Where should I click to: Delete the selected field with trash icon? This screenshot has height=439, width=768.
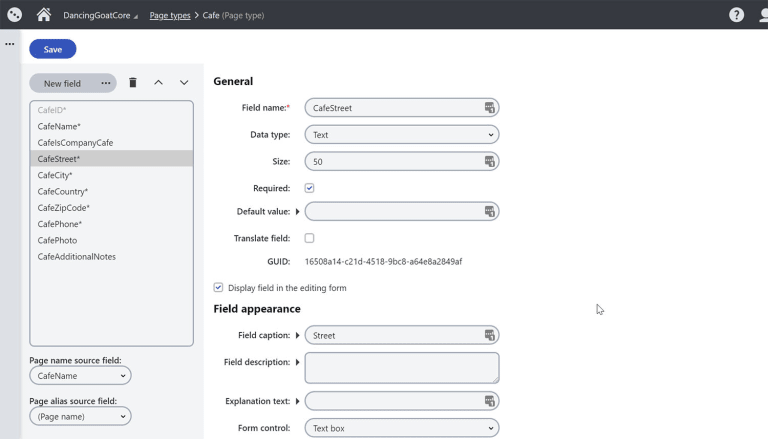[x=133, y=83]
